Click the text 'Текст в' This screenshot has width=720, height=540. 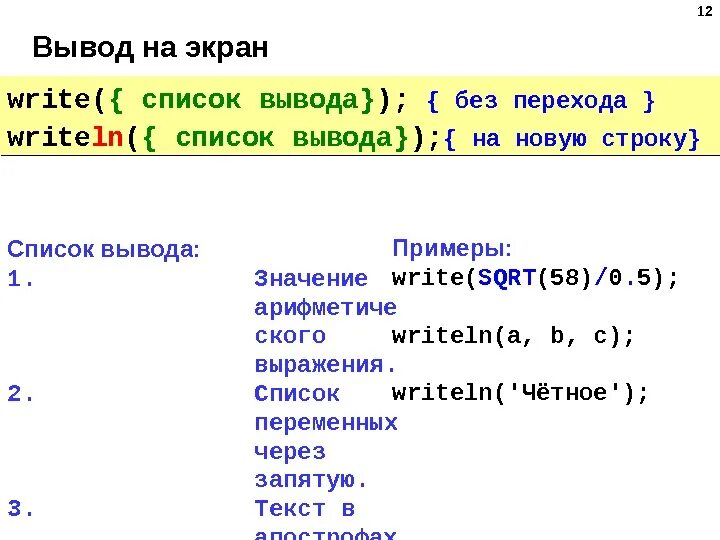click(x=304, y=508)
